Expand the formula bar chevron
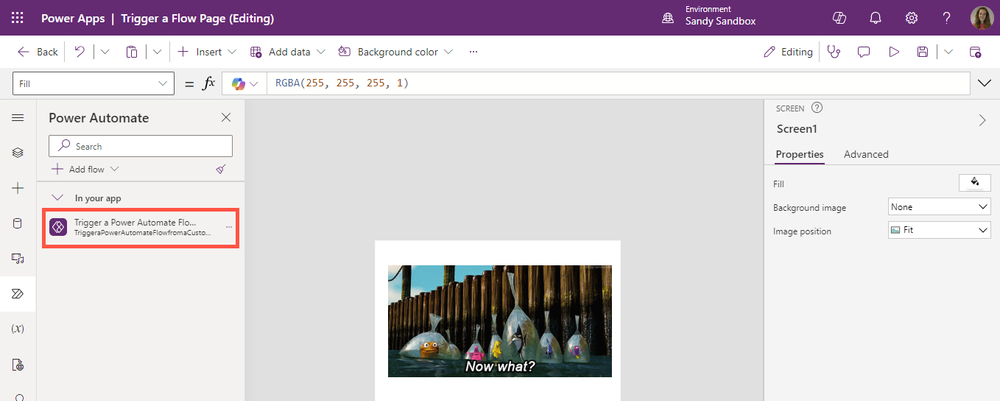The width and height of the screenshot is (1000, 401). click(985, 84)
